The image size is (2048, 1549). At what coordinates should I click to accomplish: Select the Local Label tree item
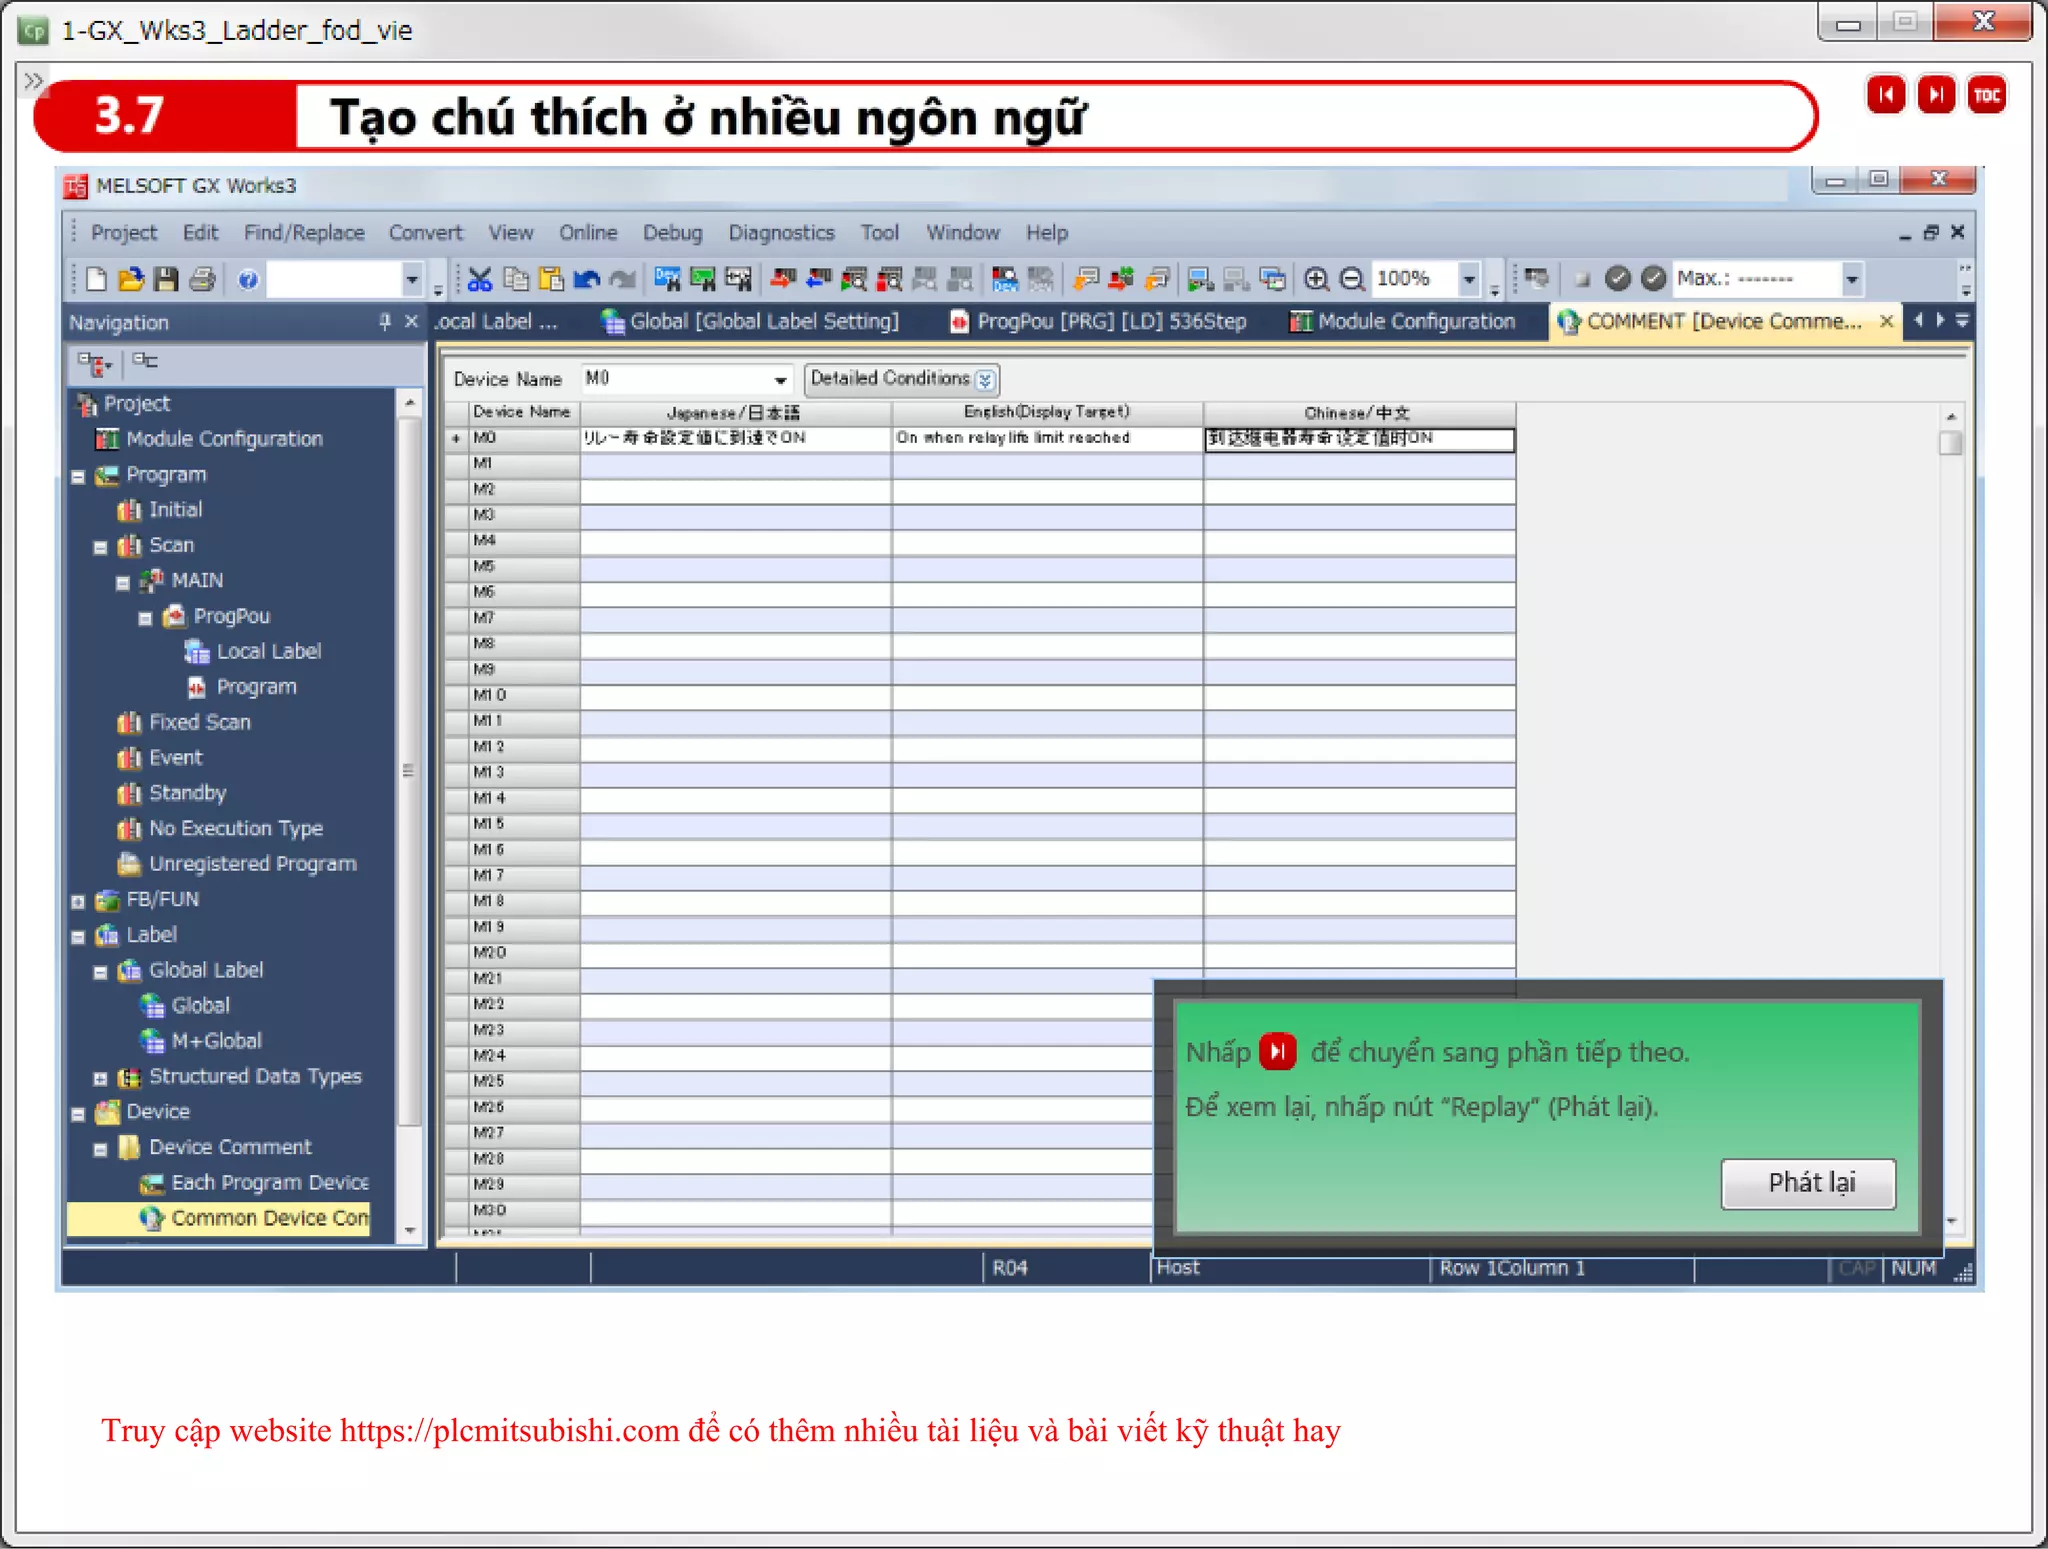[268, 652]
